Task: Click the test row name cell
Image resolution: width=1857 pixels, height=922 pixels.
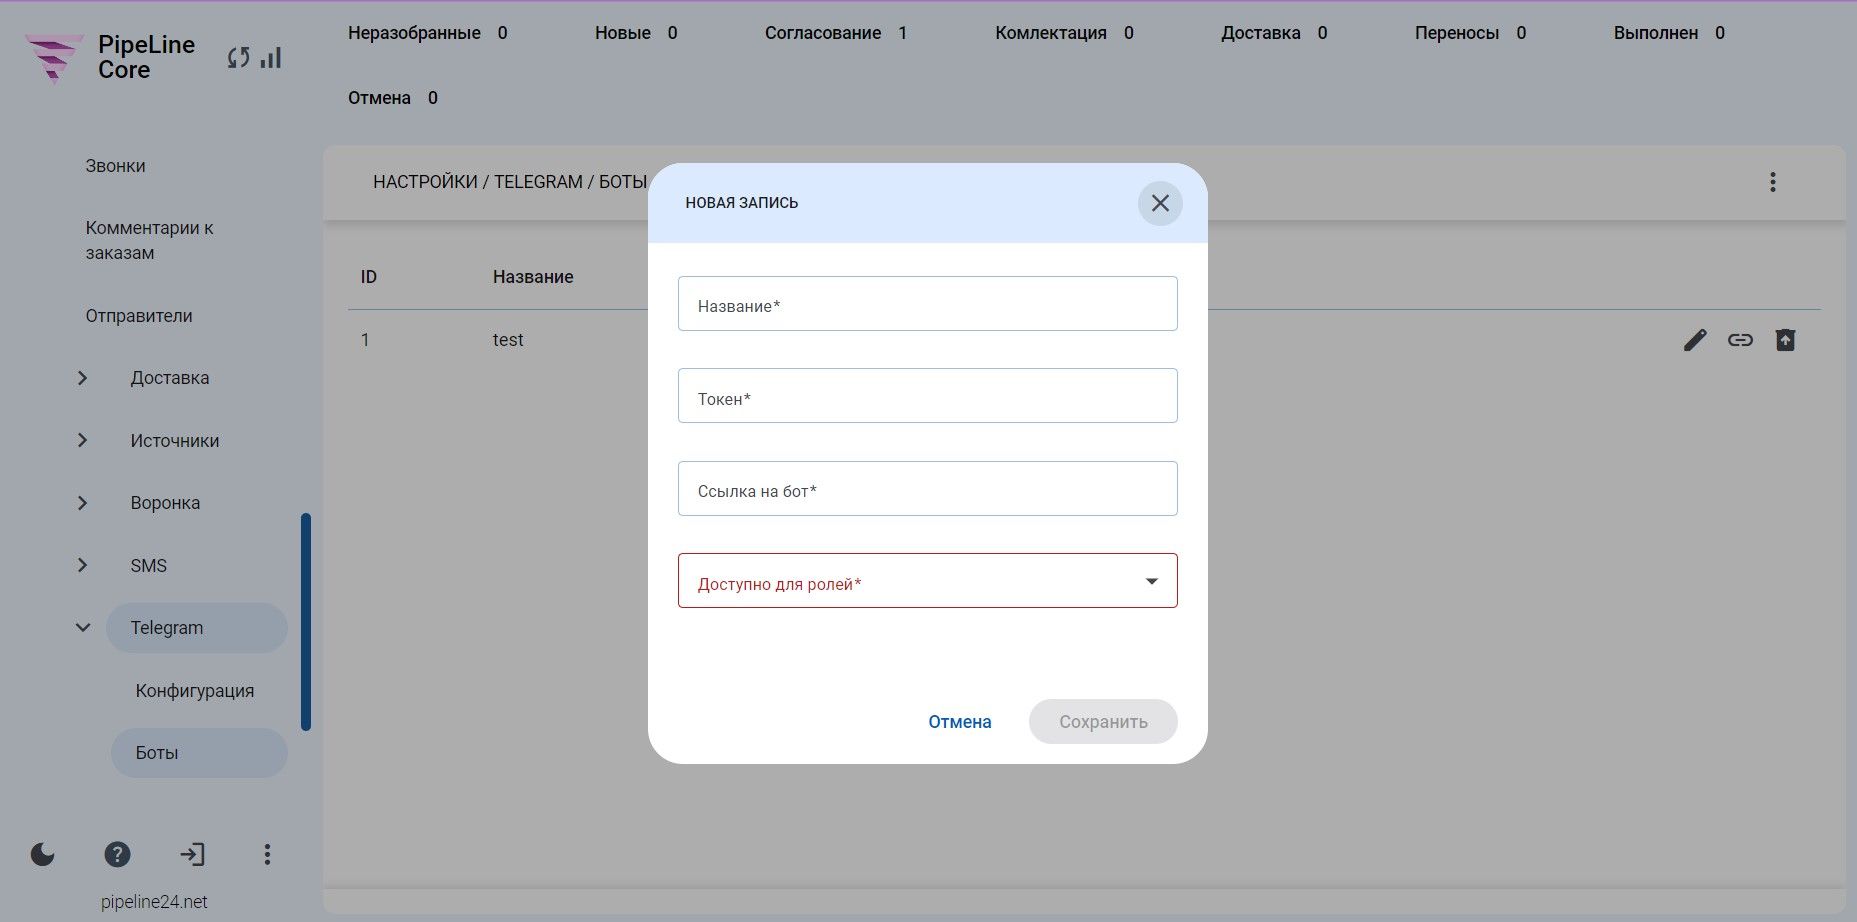Action: [508, 340]
